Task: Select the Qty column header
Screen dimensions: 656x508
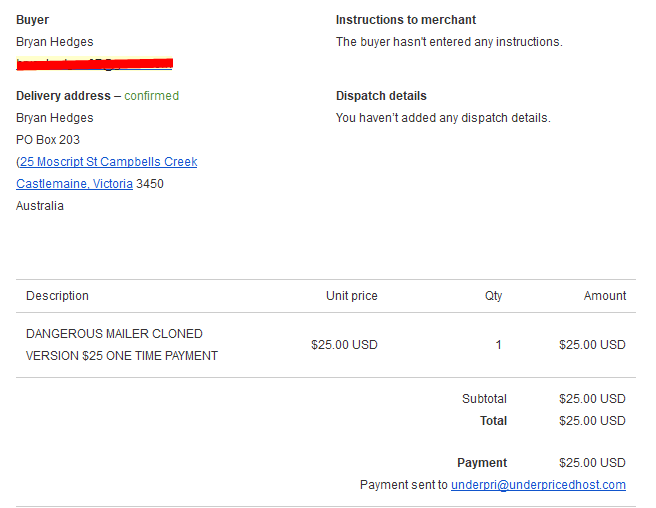Action: (493, 296)
